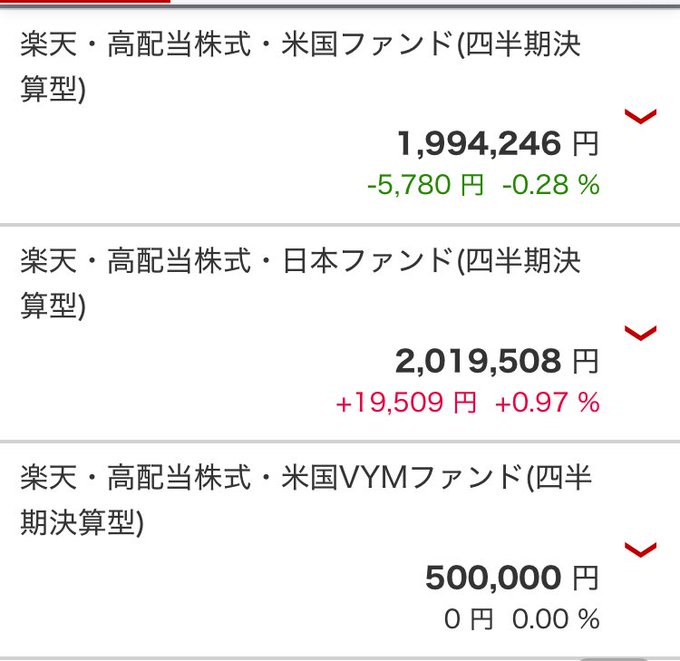Tap the -0.28 % loss percentage

tap(551, 185)
